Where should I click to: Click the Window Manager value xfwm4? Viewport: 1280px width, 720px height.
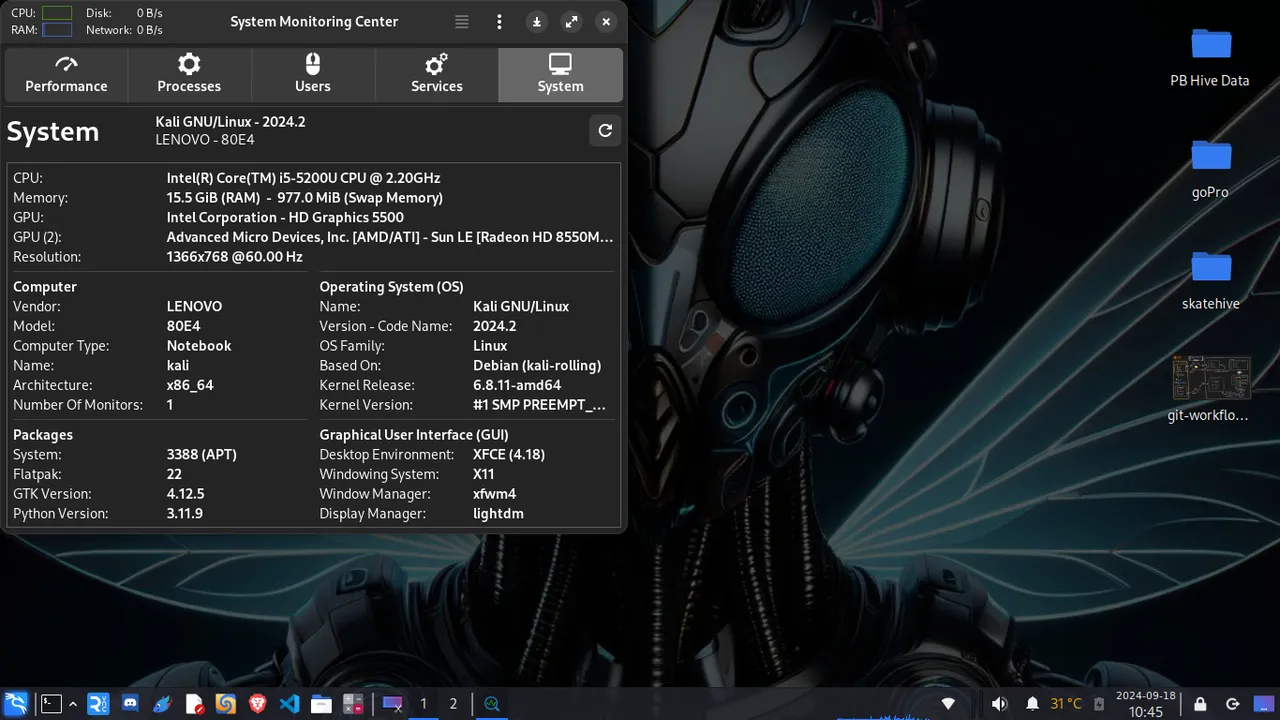tap(494, 494)
